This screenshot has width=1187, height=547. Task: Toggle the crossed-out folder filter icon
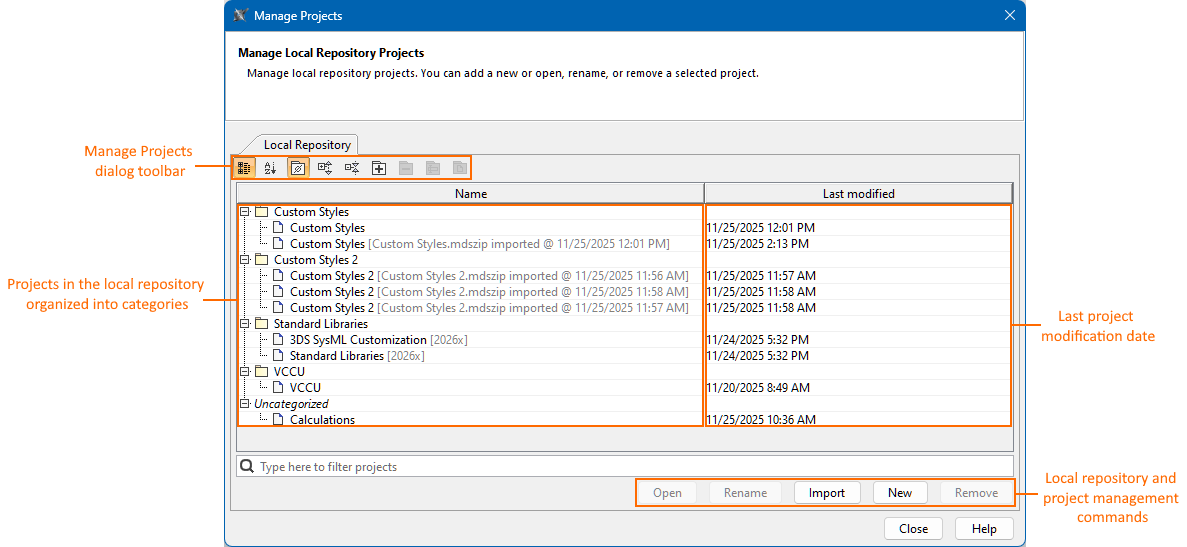coord(298,168)
